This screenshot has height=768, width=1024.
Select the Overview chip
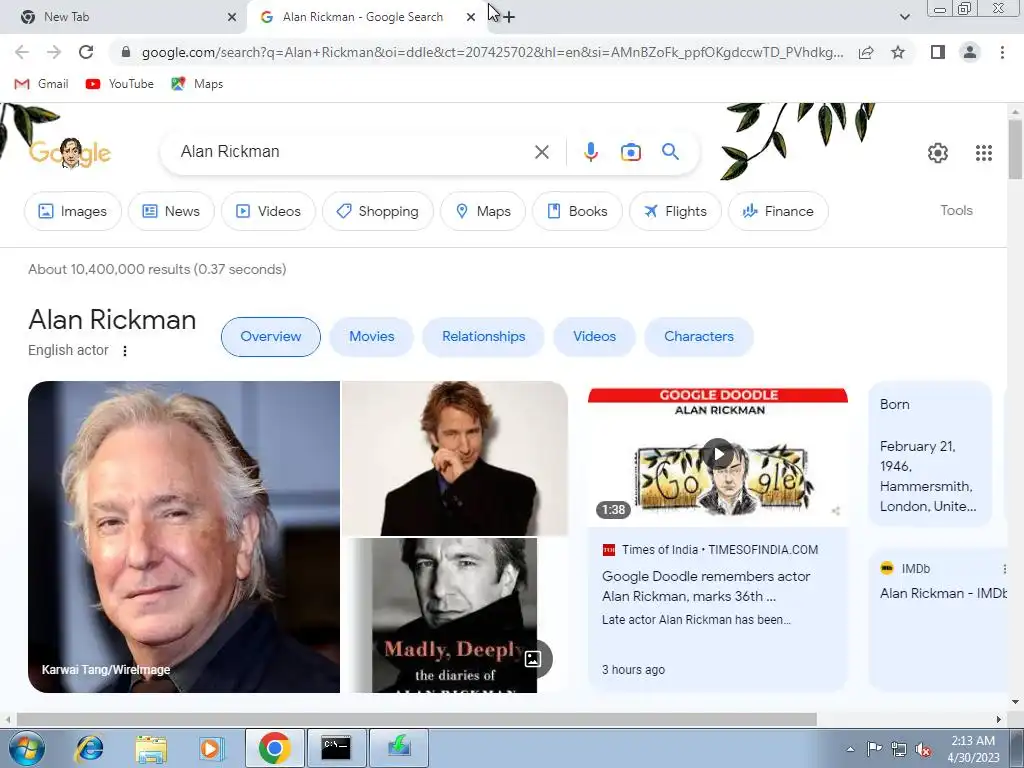coord(270,336)
